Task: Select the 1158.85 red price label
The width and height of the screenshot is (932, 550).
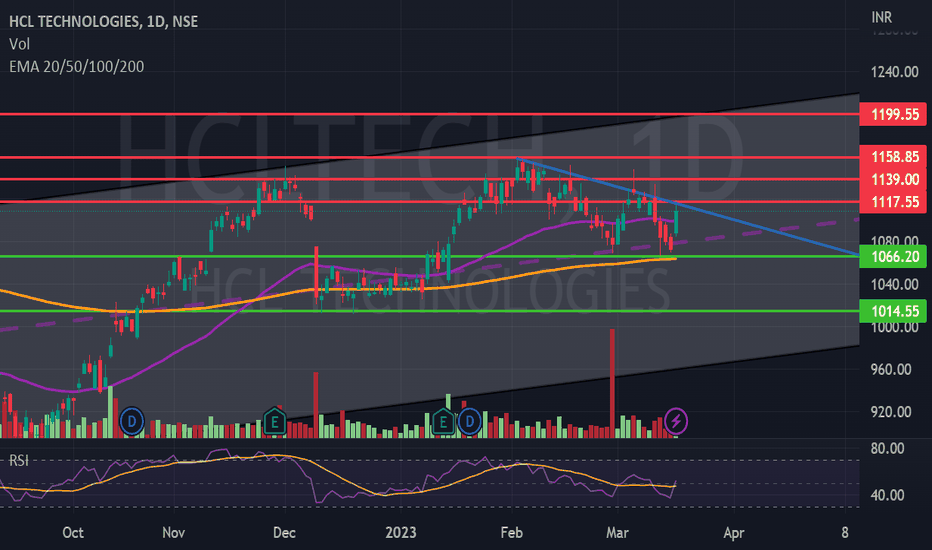Action: tap(893, 157)
